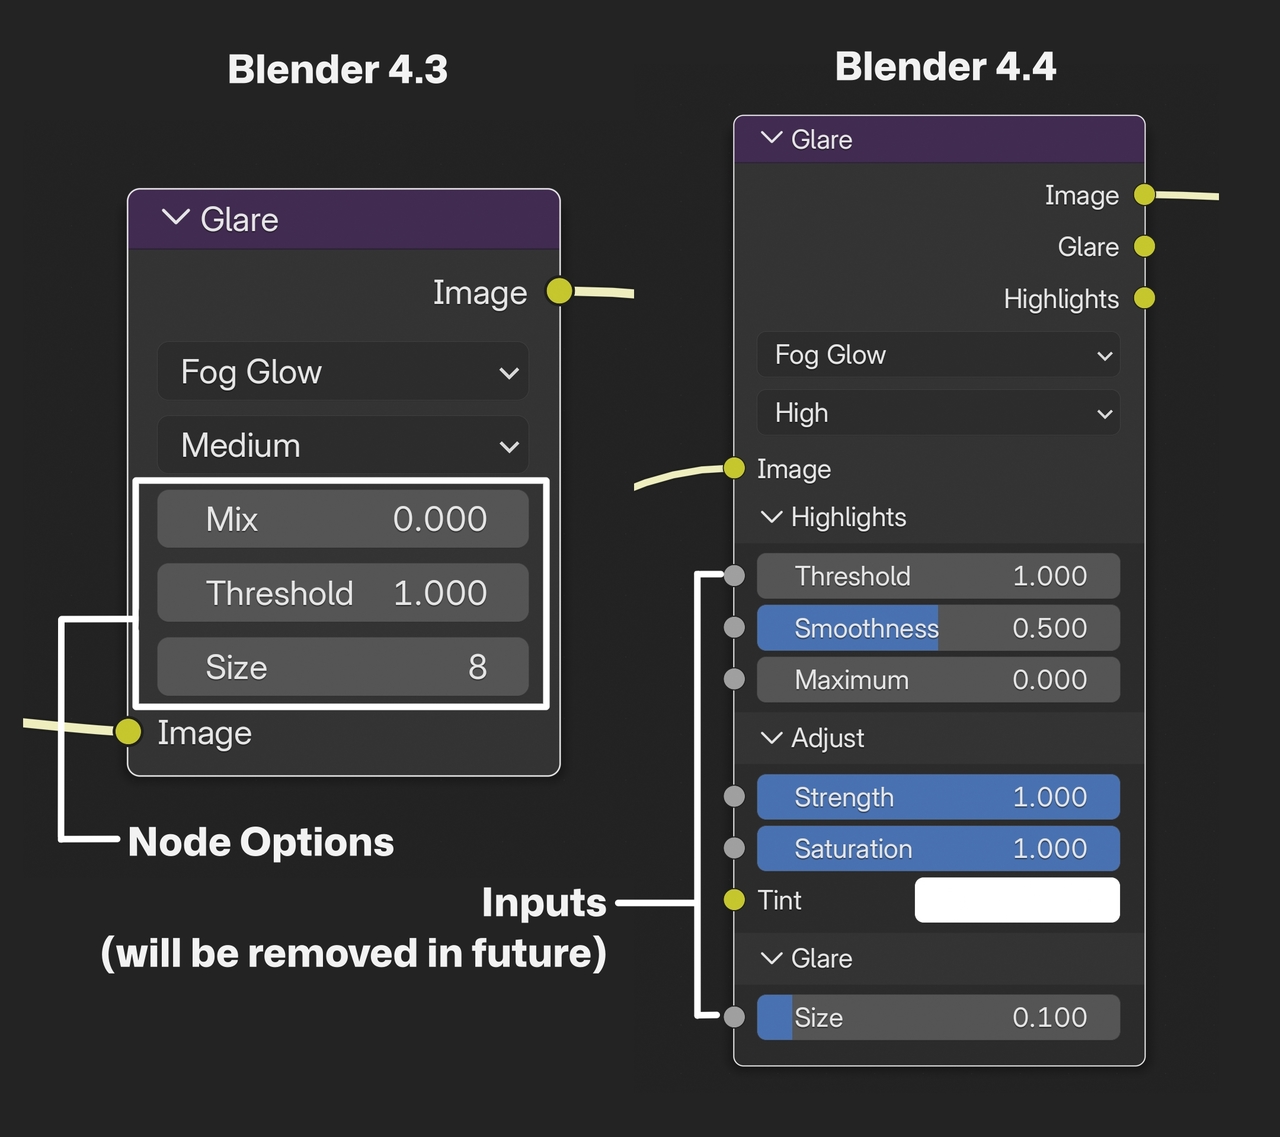Click the Saturation input socket
This screenshot has height=1137, width=1280.
point(734,848)
